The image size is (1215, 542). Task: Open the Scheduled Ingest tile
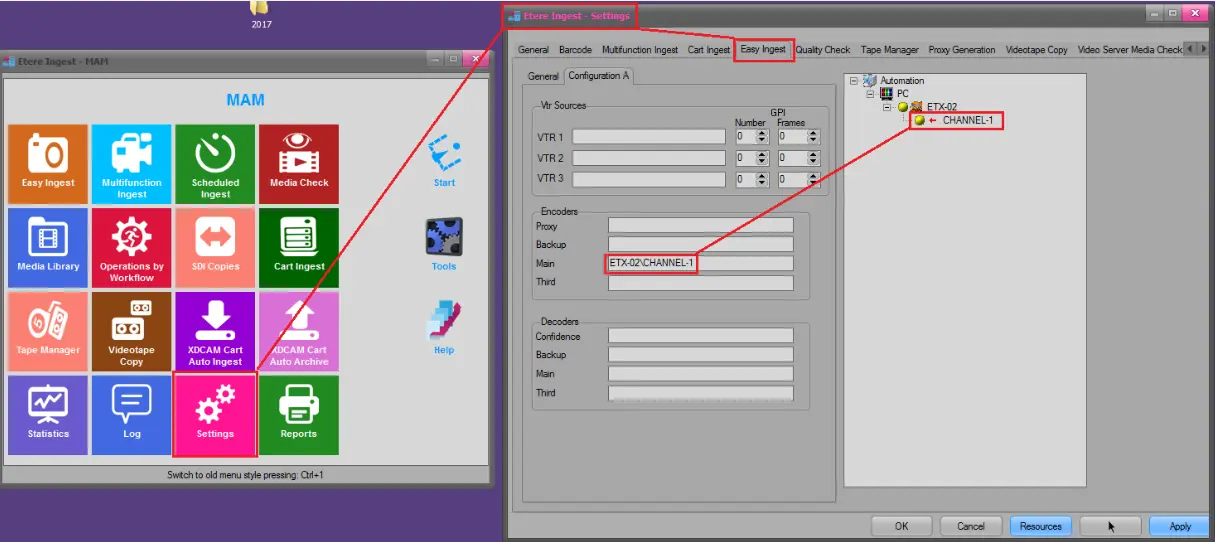215,164
